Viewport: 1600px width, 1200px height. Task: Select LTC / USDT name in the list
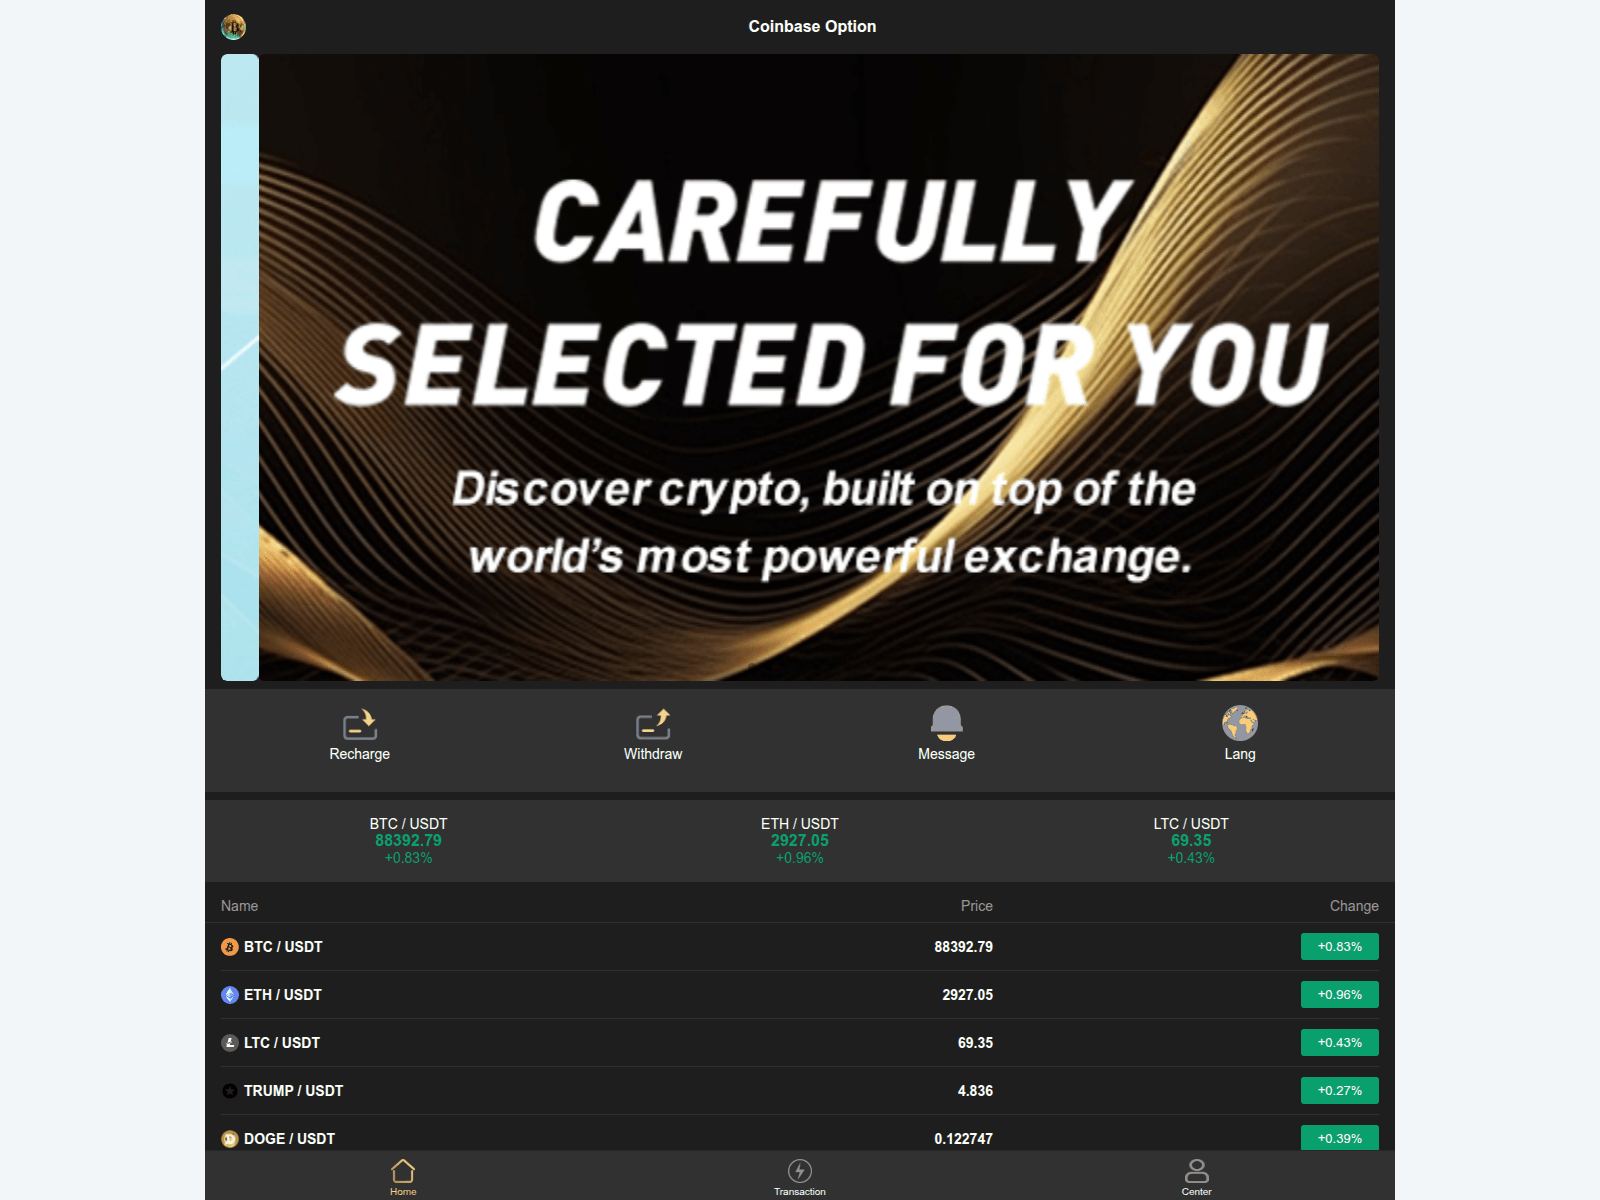tap(282, 1043)
